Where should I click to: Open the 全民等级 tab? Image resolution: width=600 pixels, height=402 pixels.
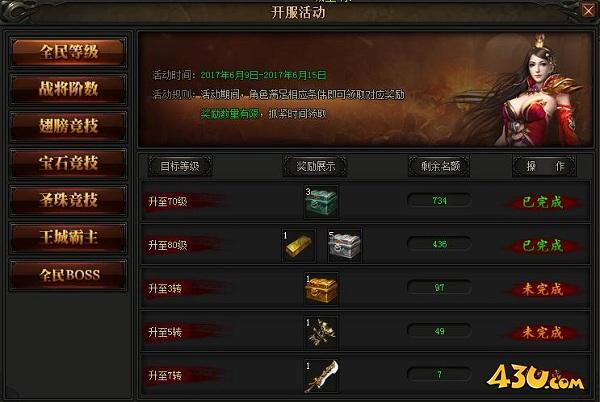click(68, 52)
